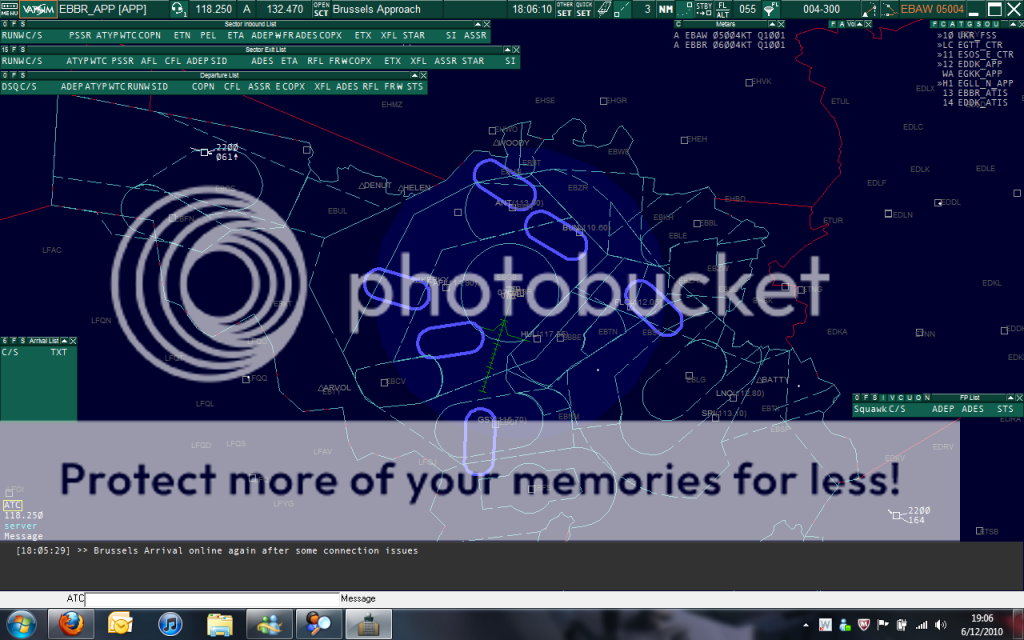1024x640 pixels.
Task: Open Firefox from the Windows taskbar
Action: pos(68,625)
